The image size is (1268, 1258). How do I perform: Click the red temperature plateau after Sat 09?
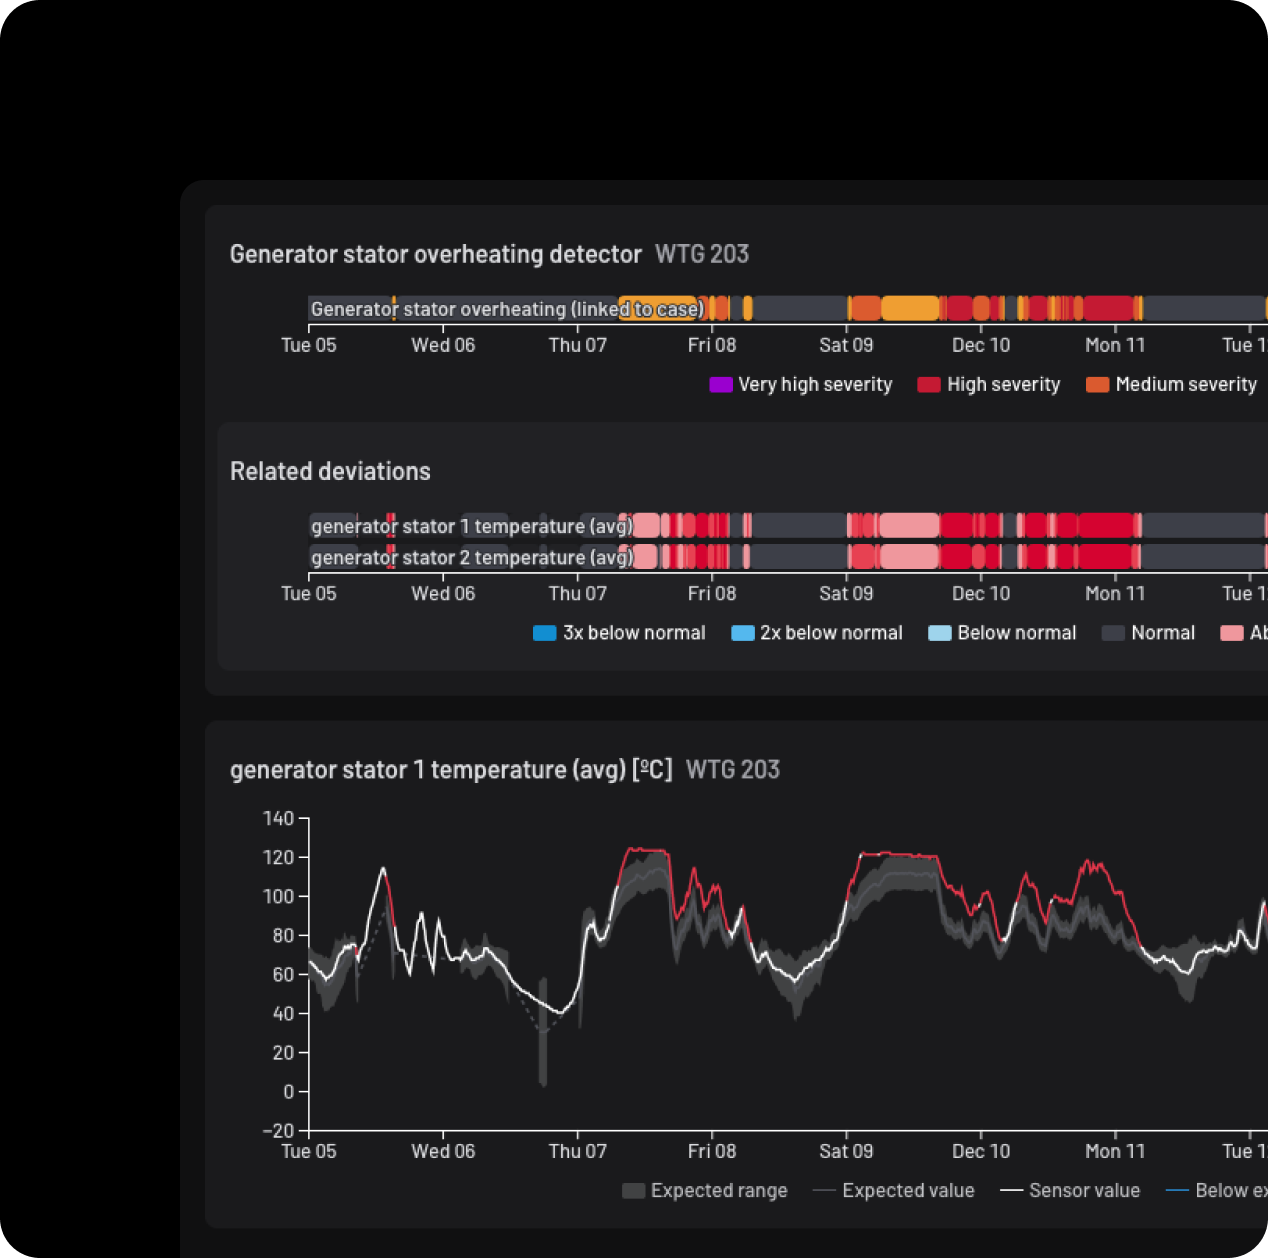point(899,855)
